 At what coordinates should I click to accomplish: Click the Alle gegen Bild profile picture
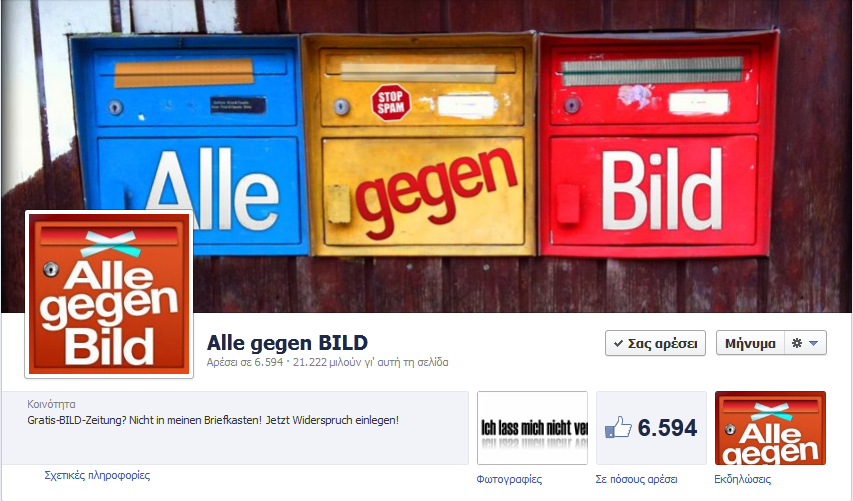[x=109, y=294]
